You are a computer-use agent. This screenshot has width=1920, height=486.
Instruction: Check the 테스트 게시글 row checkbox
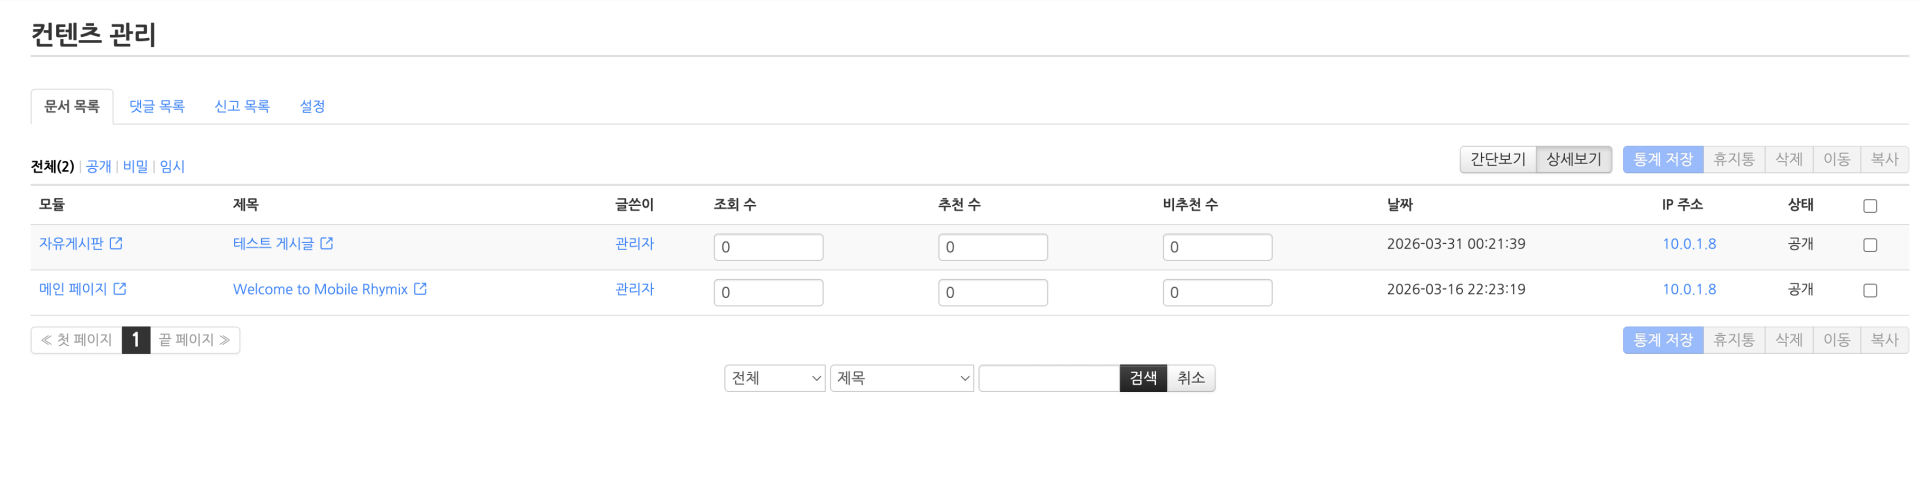[x=1870, y=245]
